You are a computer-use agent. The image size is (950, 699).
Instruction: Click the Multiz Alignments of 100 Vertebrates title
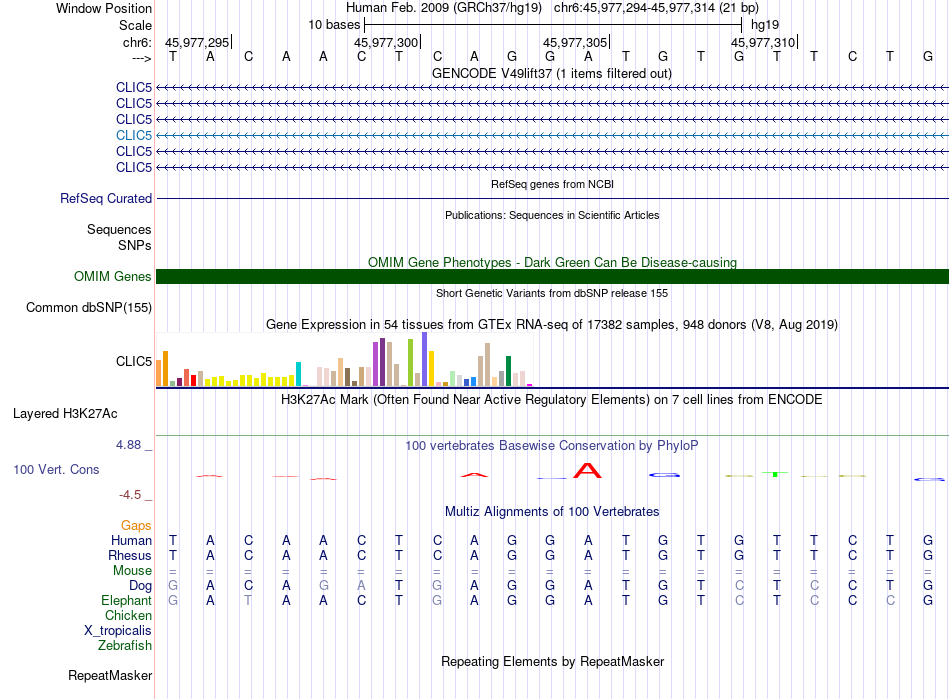coord(552,511)
